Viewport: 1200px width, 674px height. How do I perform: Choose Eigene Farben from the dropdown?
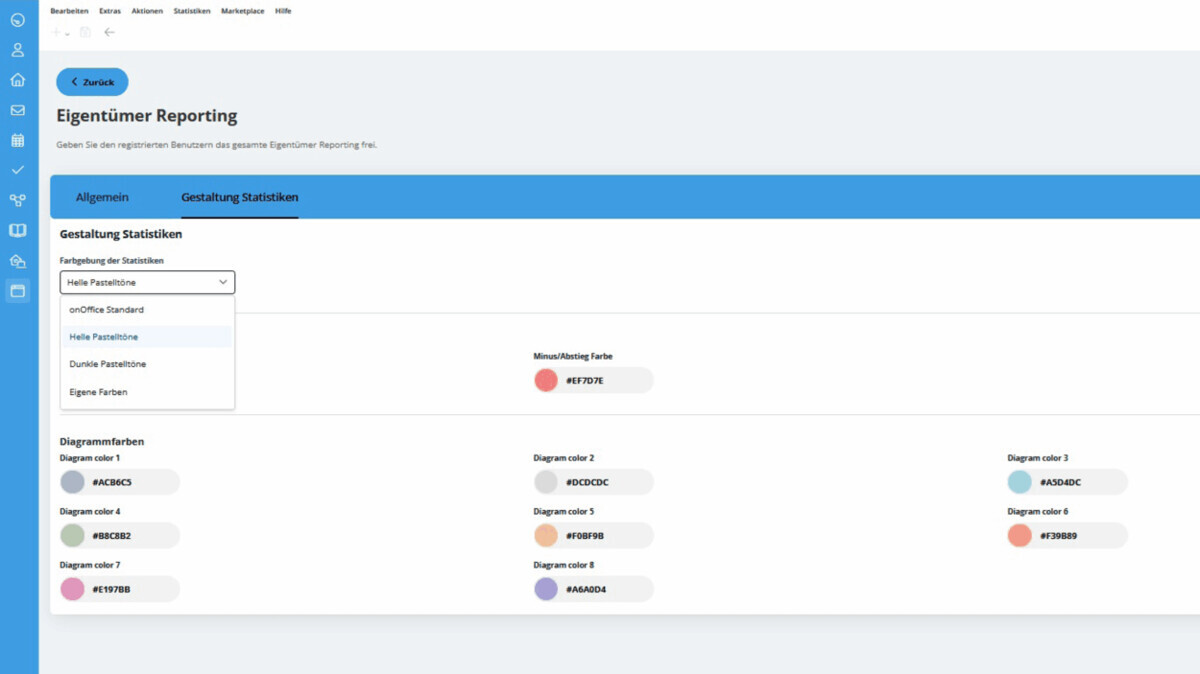(x=96, y=392)
